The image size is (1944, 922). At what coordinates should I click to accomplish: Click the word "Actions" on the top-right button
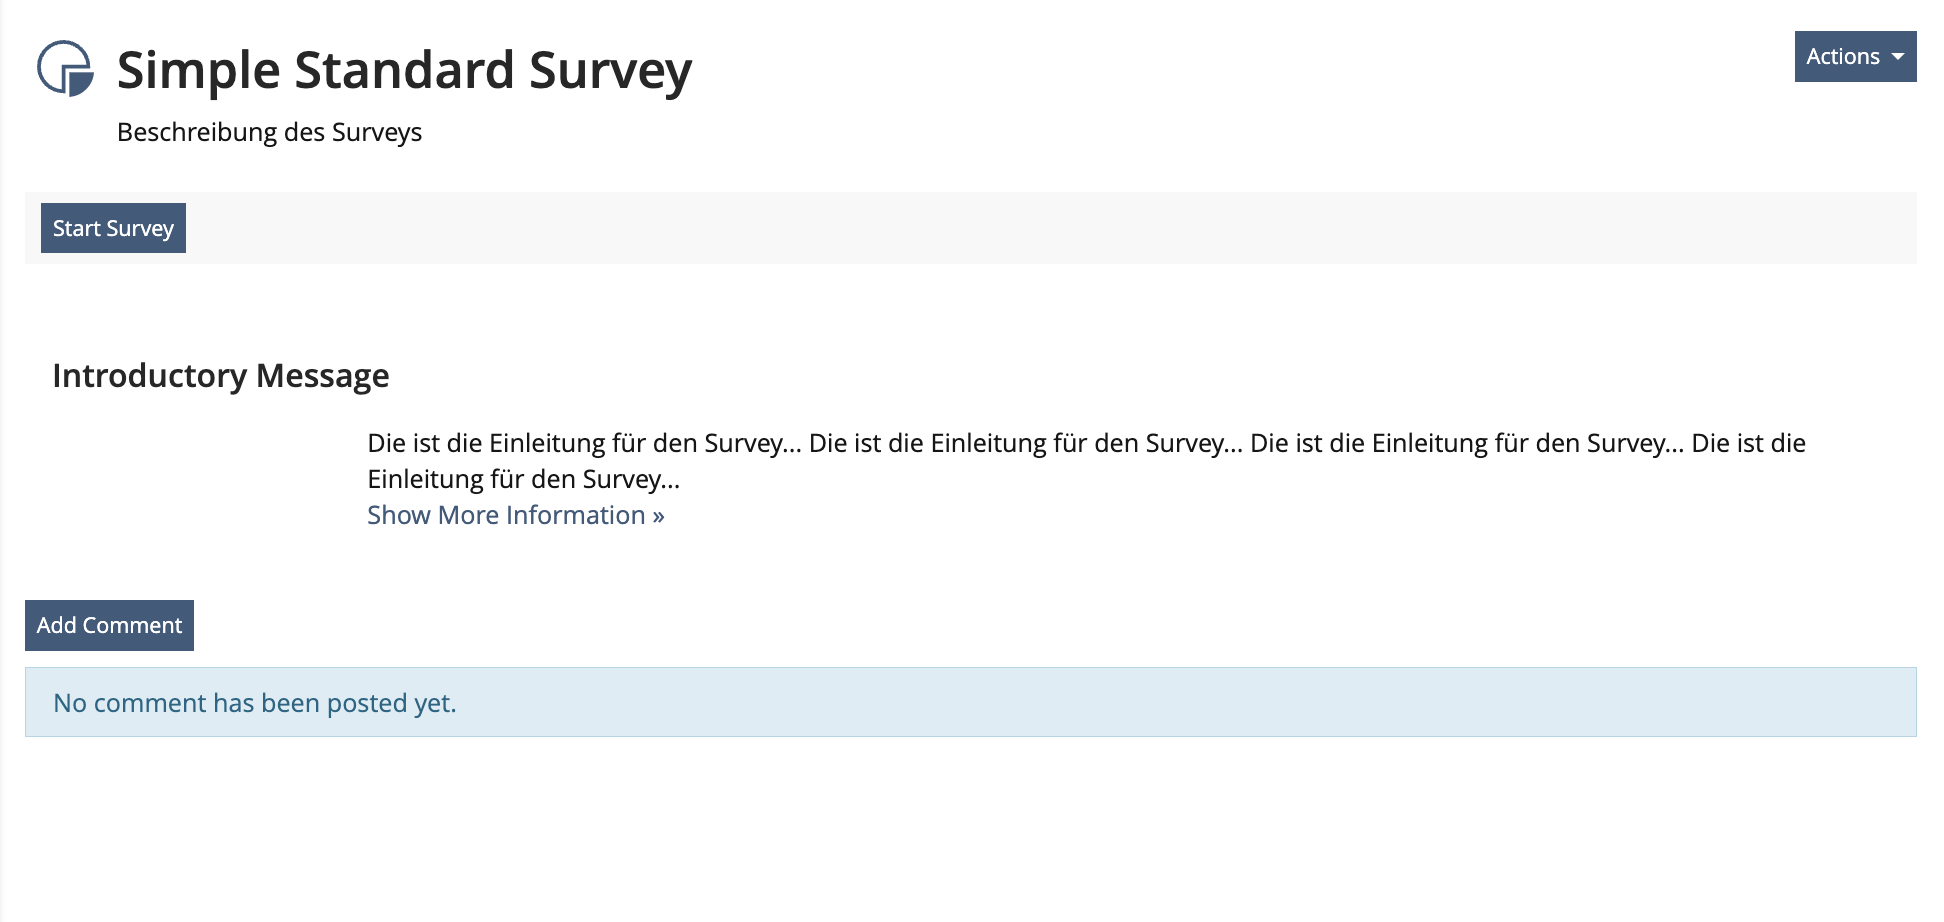point(1842,57)
